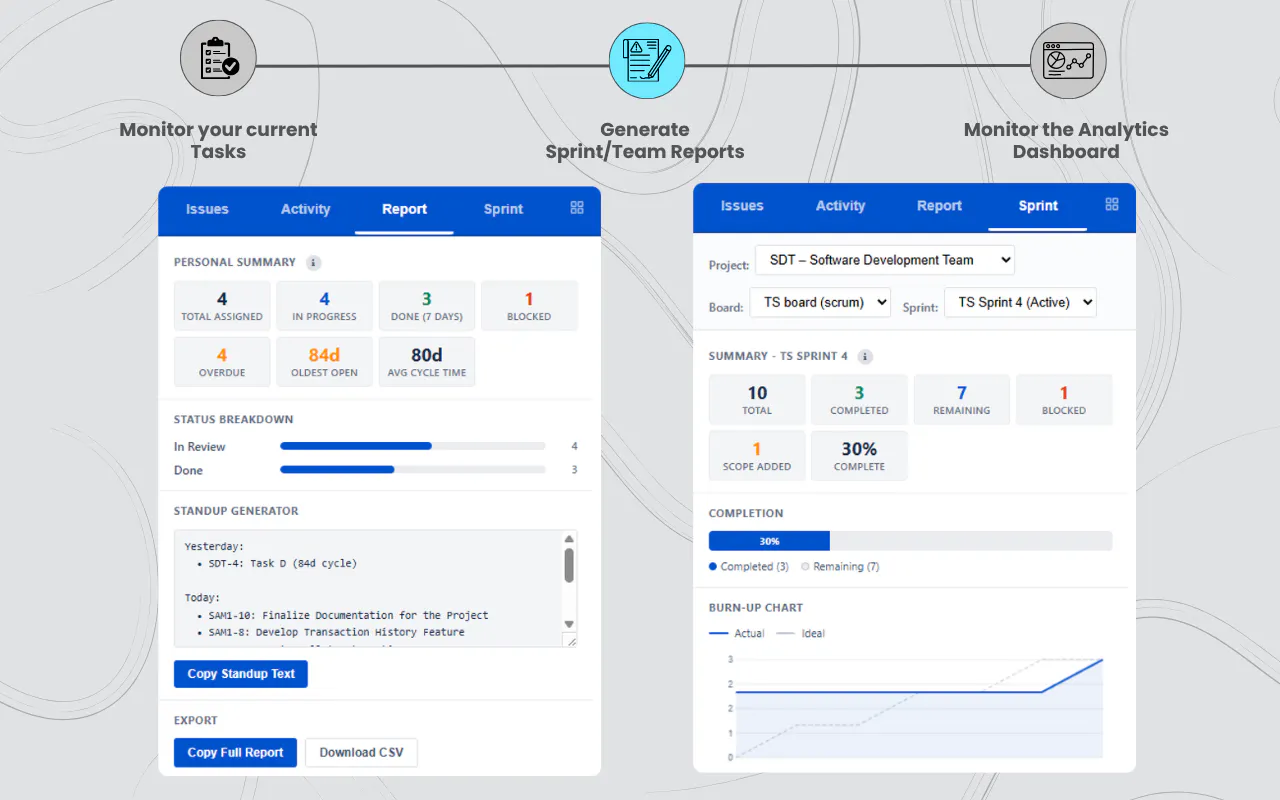Viewport: 1280px width, 800px height.
Task: Open the Board dropdown TS board (scrum)
Action: [820, 303]
